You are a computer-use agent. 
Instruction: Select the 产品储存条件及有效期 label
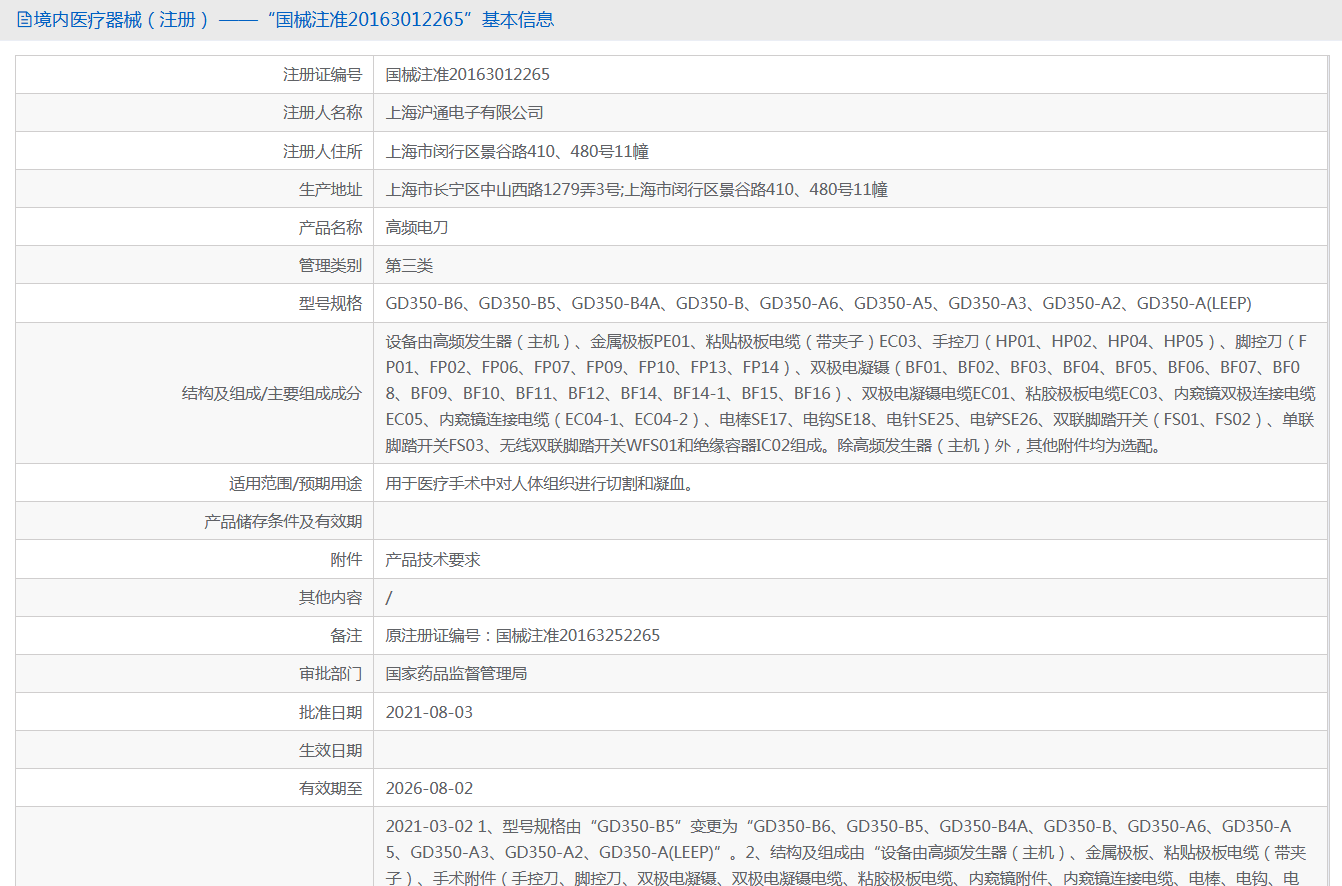[x=194, y=521]
